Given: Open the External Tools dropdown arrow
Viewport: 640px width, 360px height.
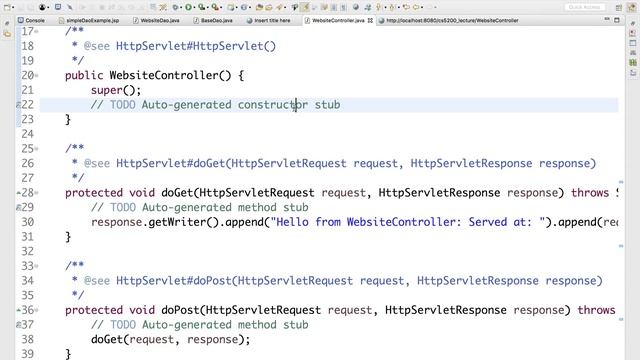Looking at the screenshot, I should [x=221, y=7].
